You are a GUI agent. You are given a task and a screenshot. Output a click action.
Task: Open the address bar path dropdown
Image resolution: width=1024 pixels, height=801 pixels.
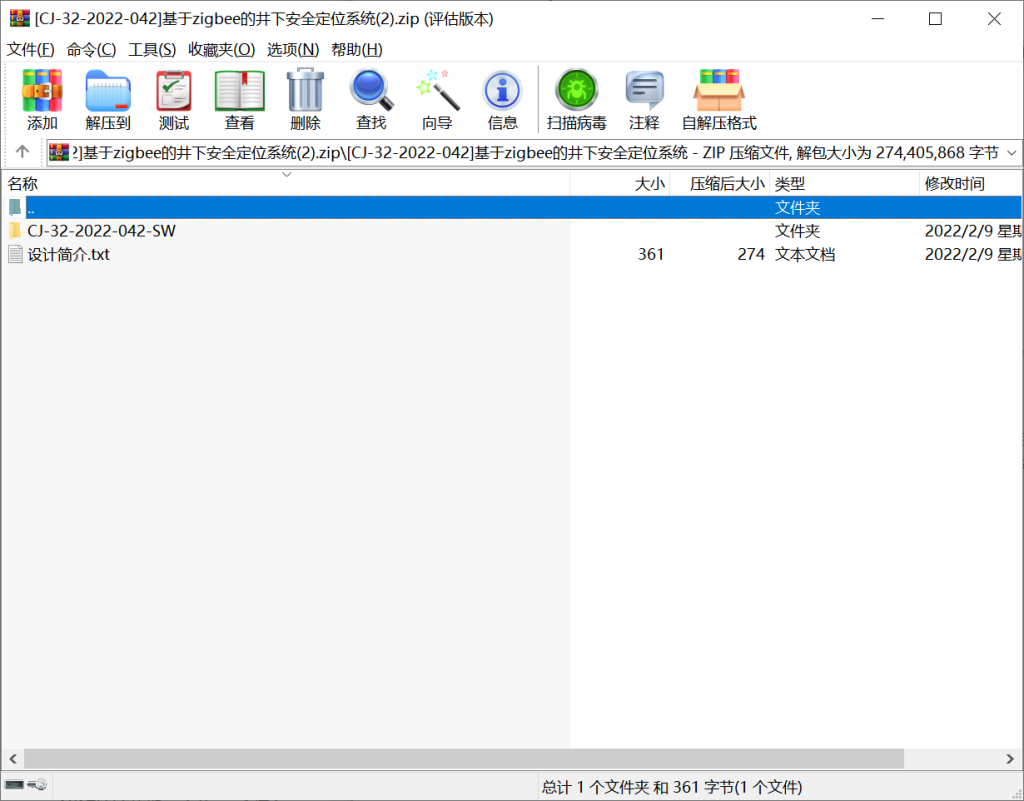(x=1010, y=152)
